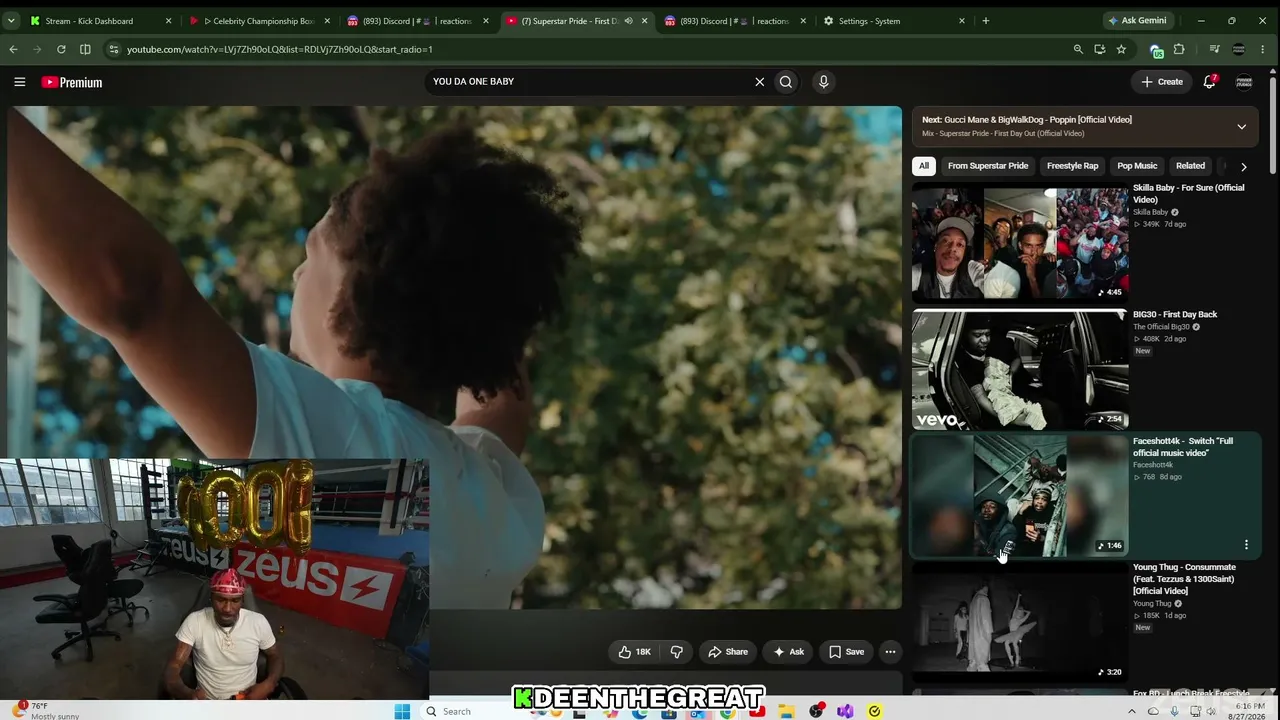Screen dimensions: 1280x720
Task: Click the Windows taskbar Search box
Action: point(470,711)
